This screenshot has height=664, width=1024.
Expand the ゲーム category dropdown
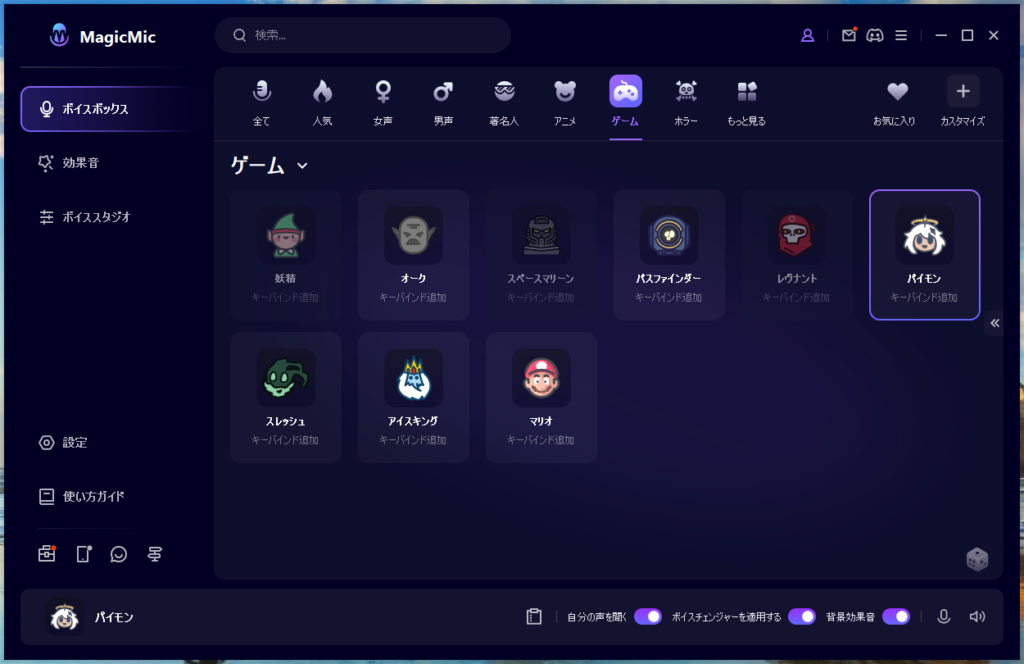pos(302,166)
